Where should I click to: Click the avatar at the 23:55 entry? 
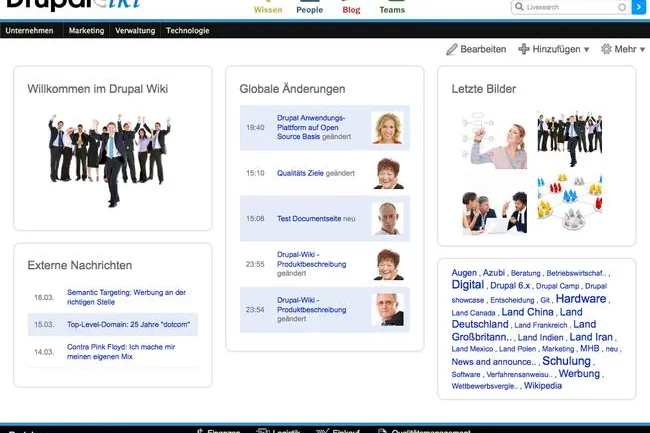[388, 264]
